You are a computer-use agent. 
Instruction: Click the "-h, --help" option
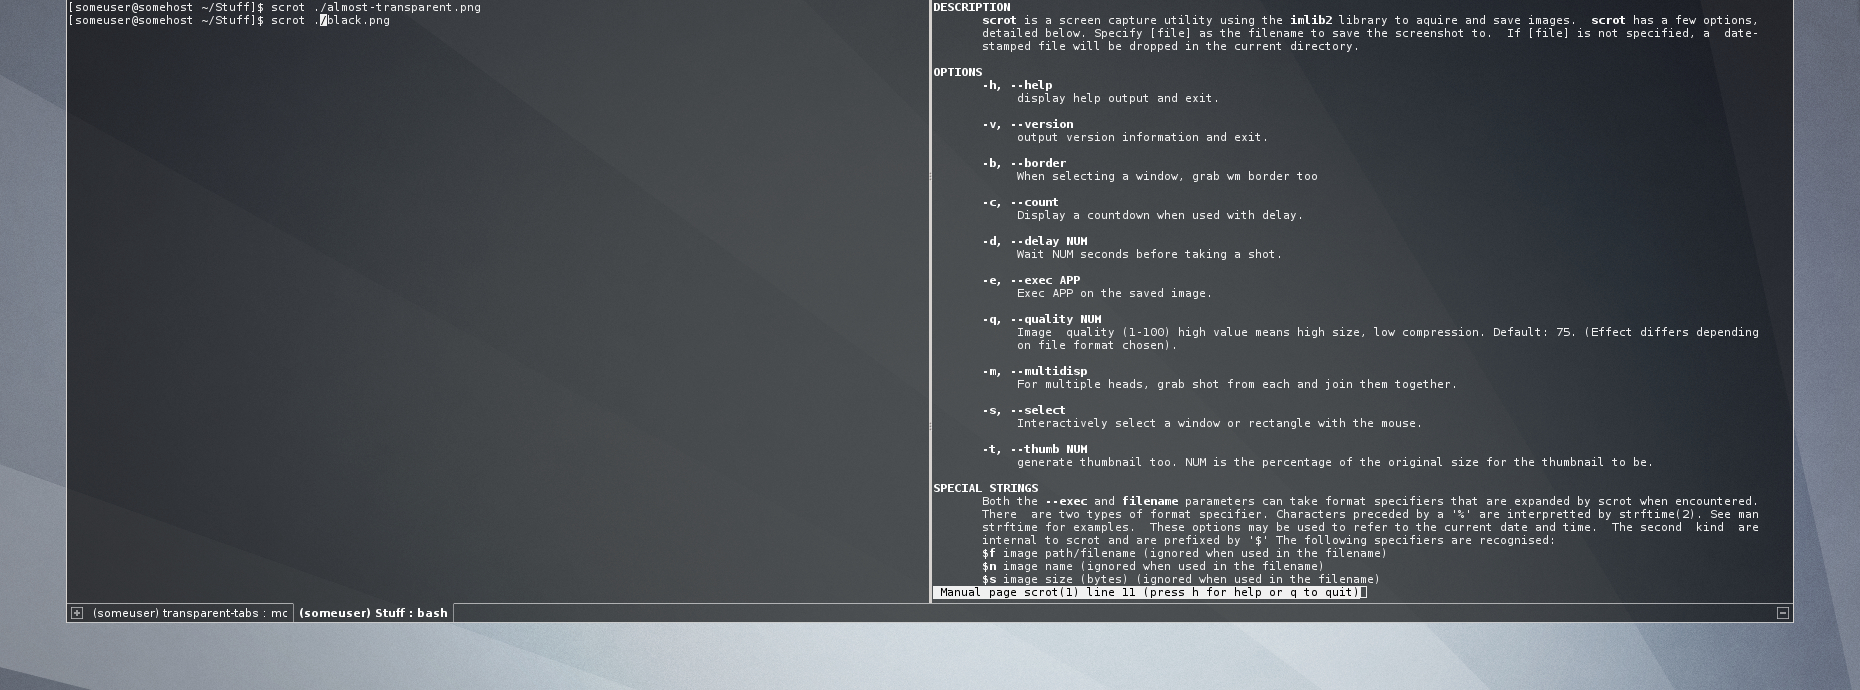coord(1017,85)
